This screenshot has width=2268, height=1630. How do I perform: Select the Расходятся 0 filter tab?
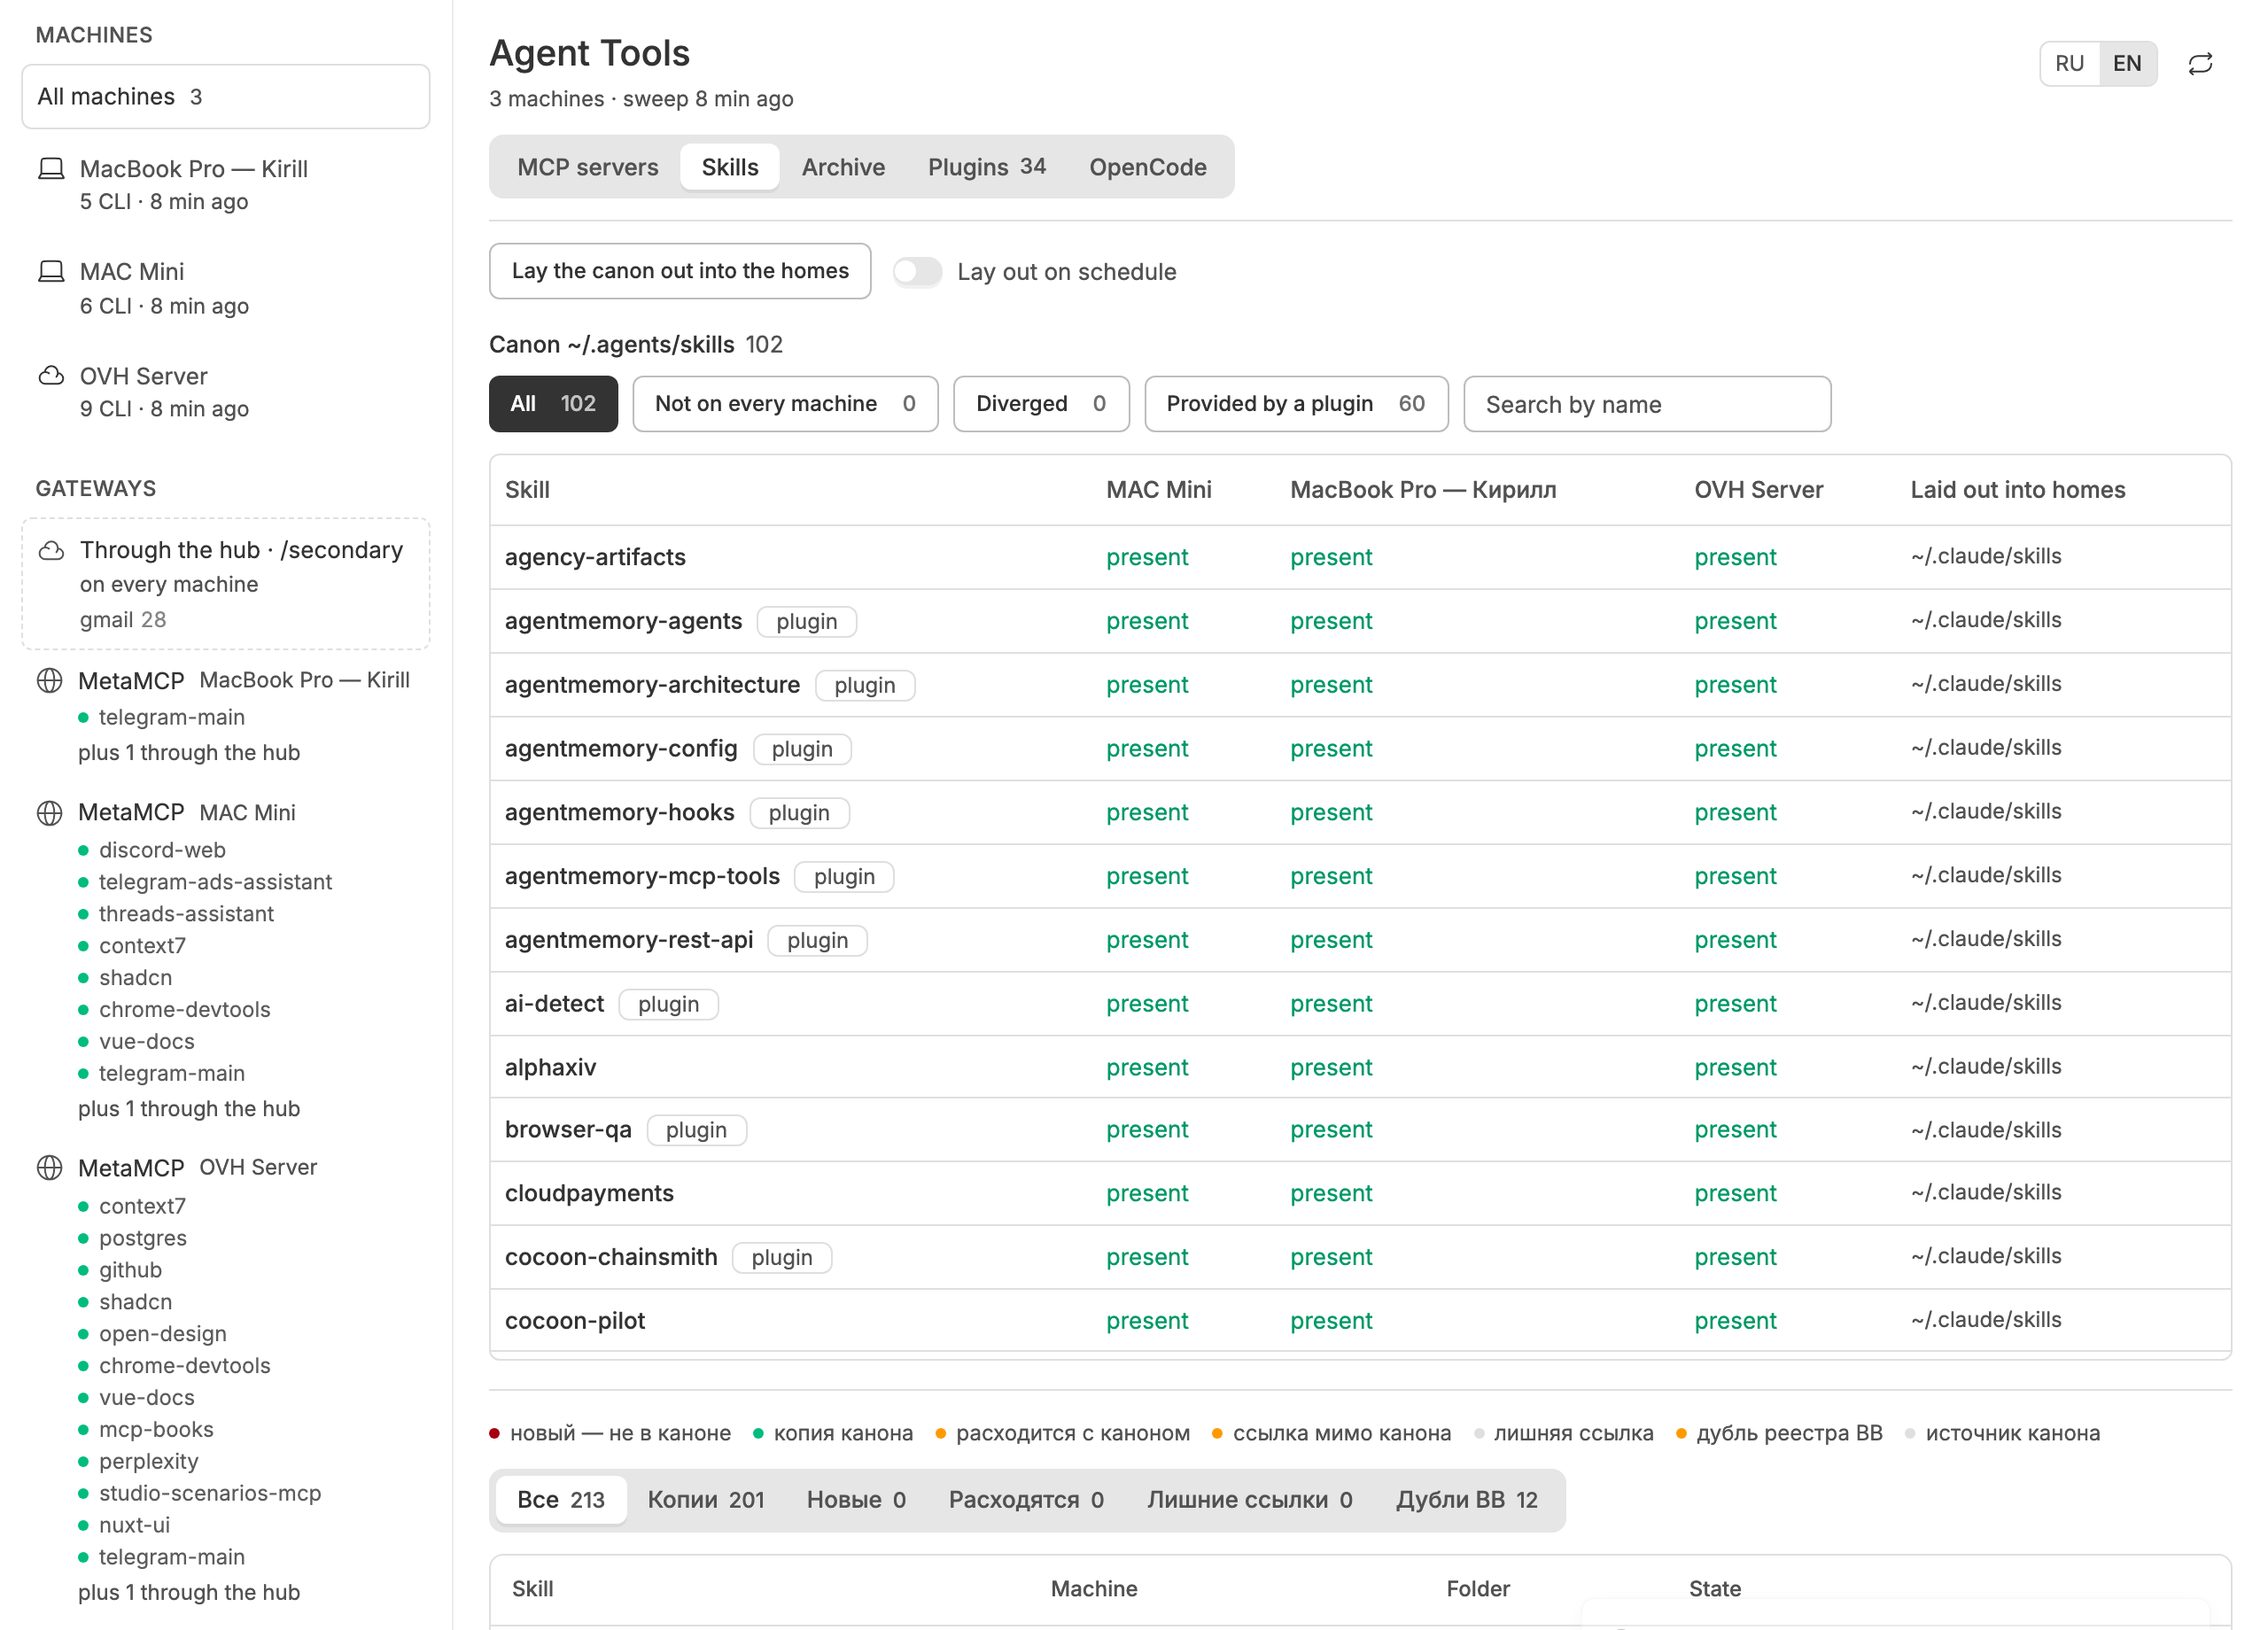[1026, 1500]
